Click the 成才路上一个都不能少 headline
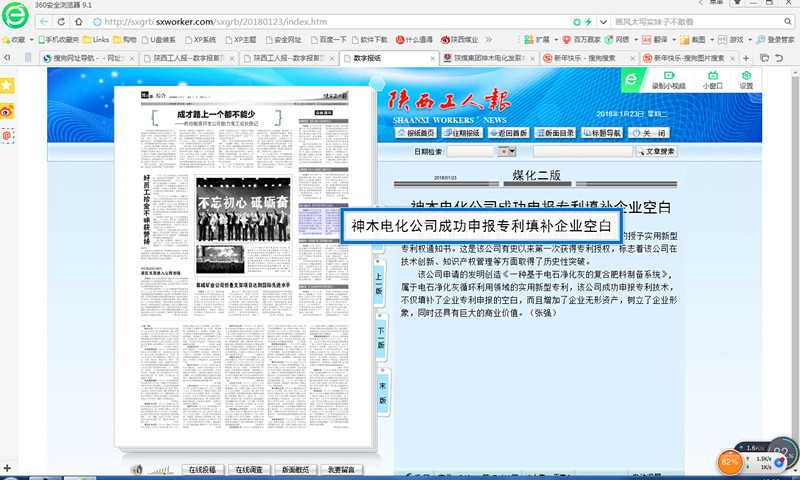Screen dimensions: 800x480 [x=216, y=114]
